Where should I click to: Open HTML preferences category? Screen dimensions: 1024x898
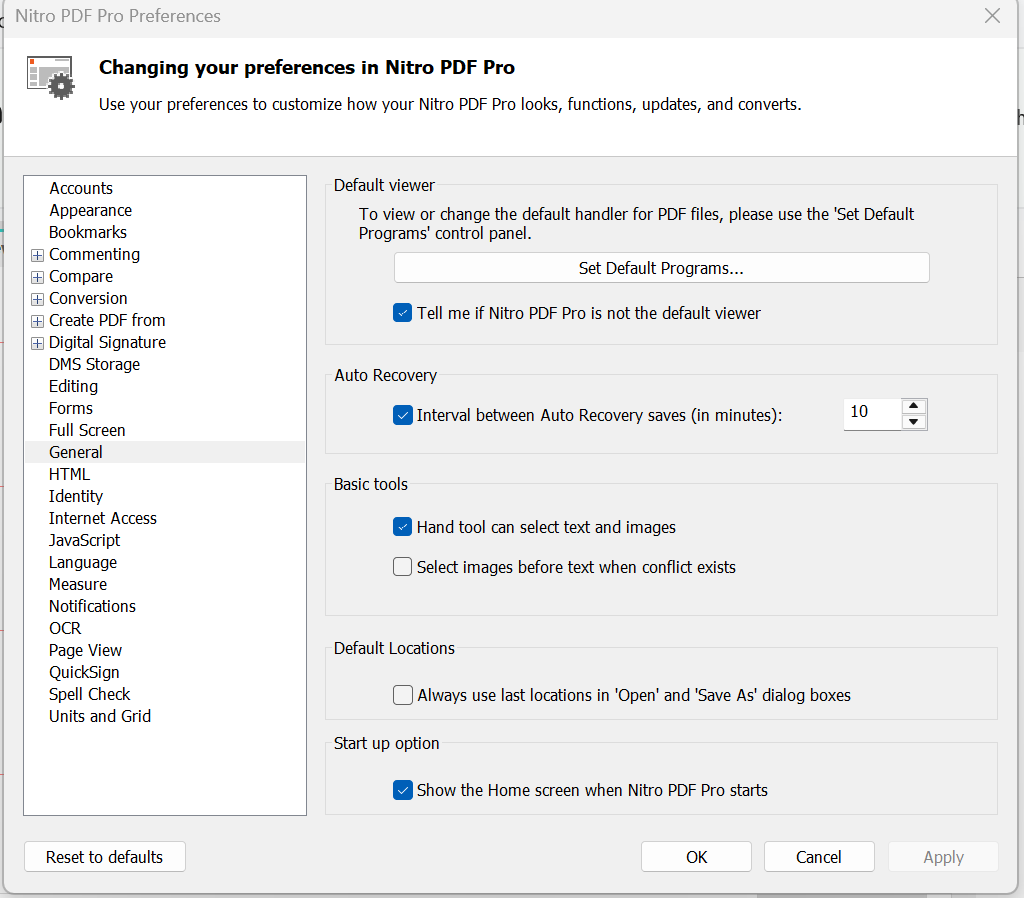(70, 474)
